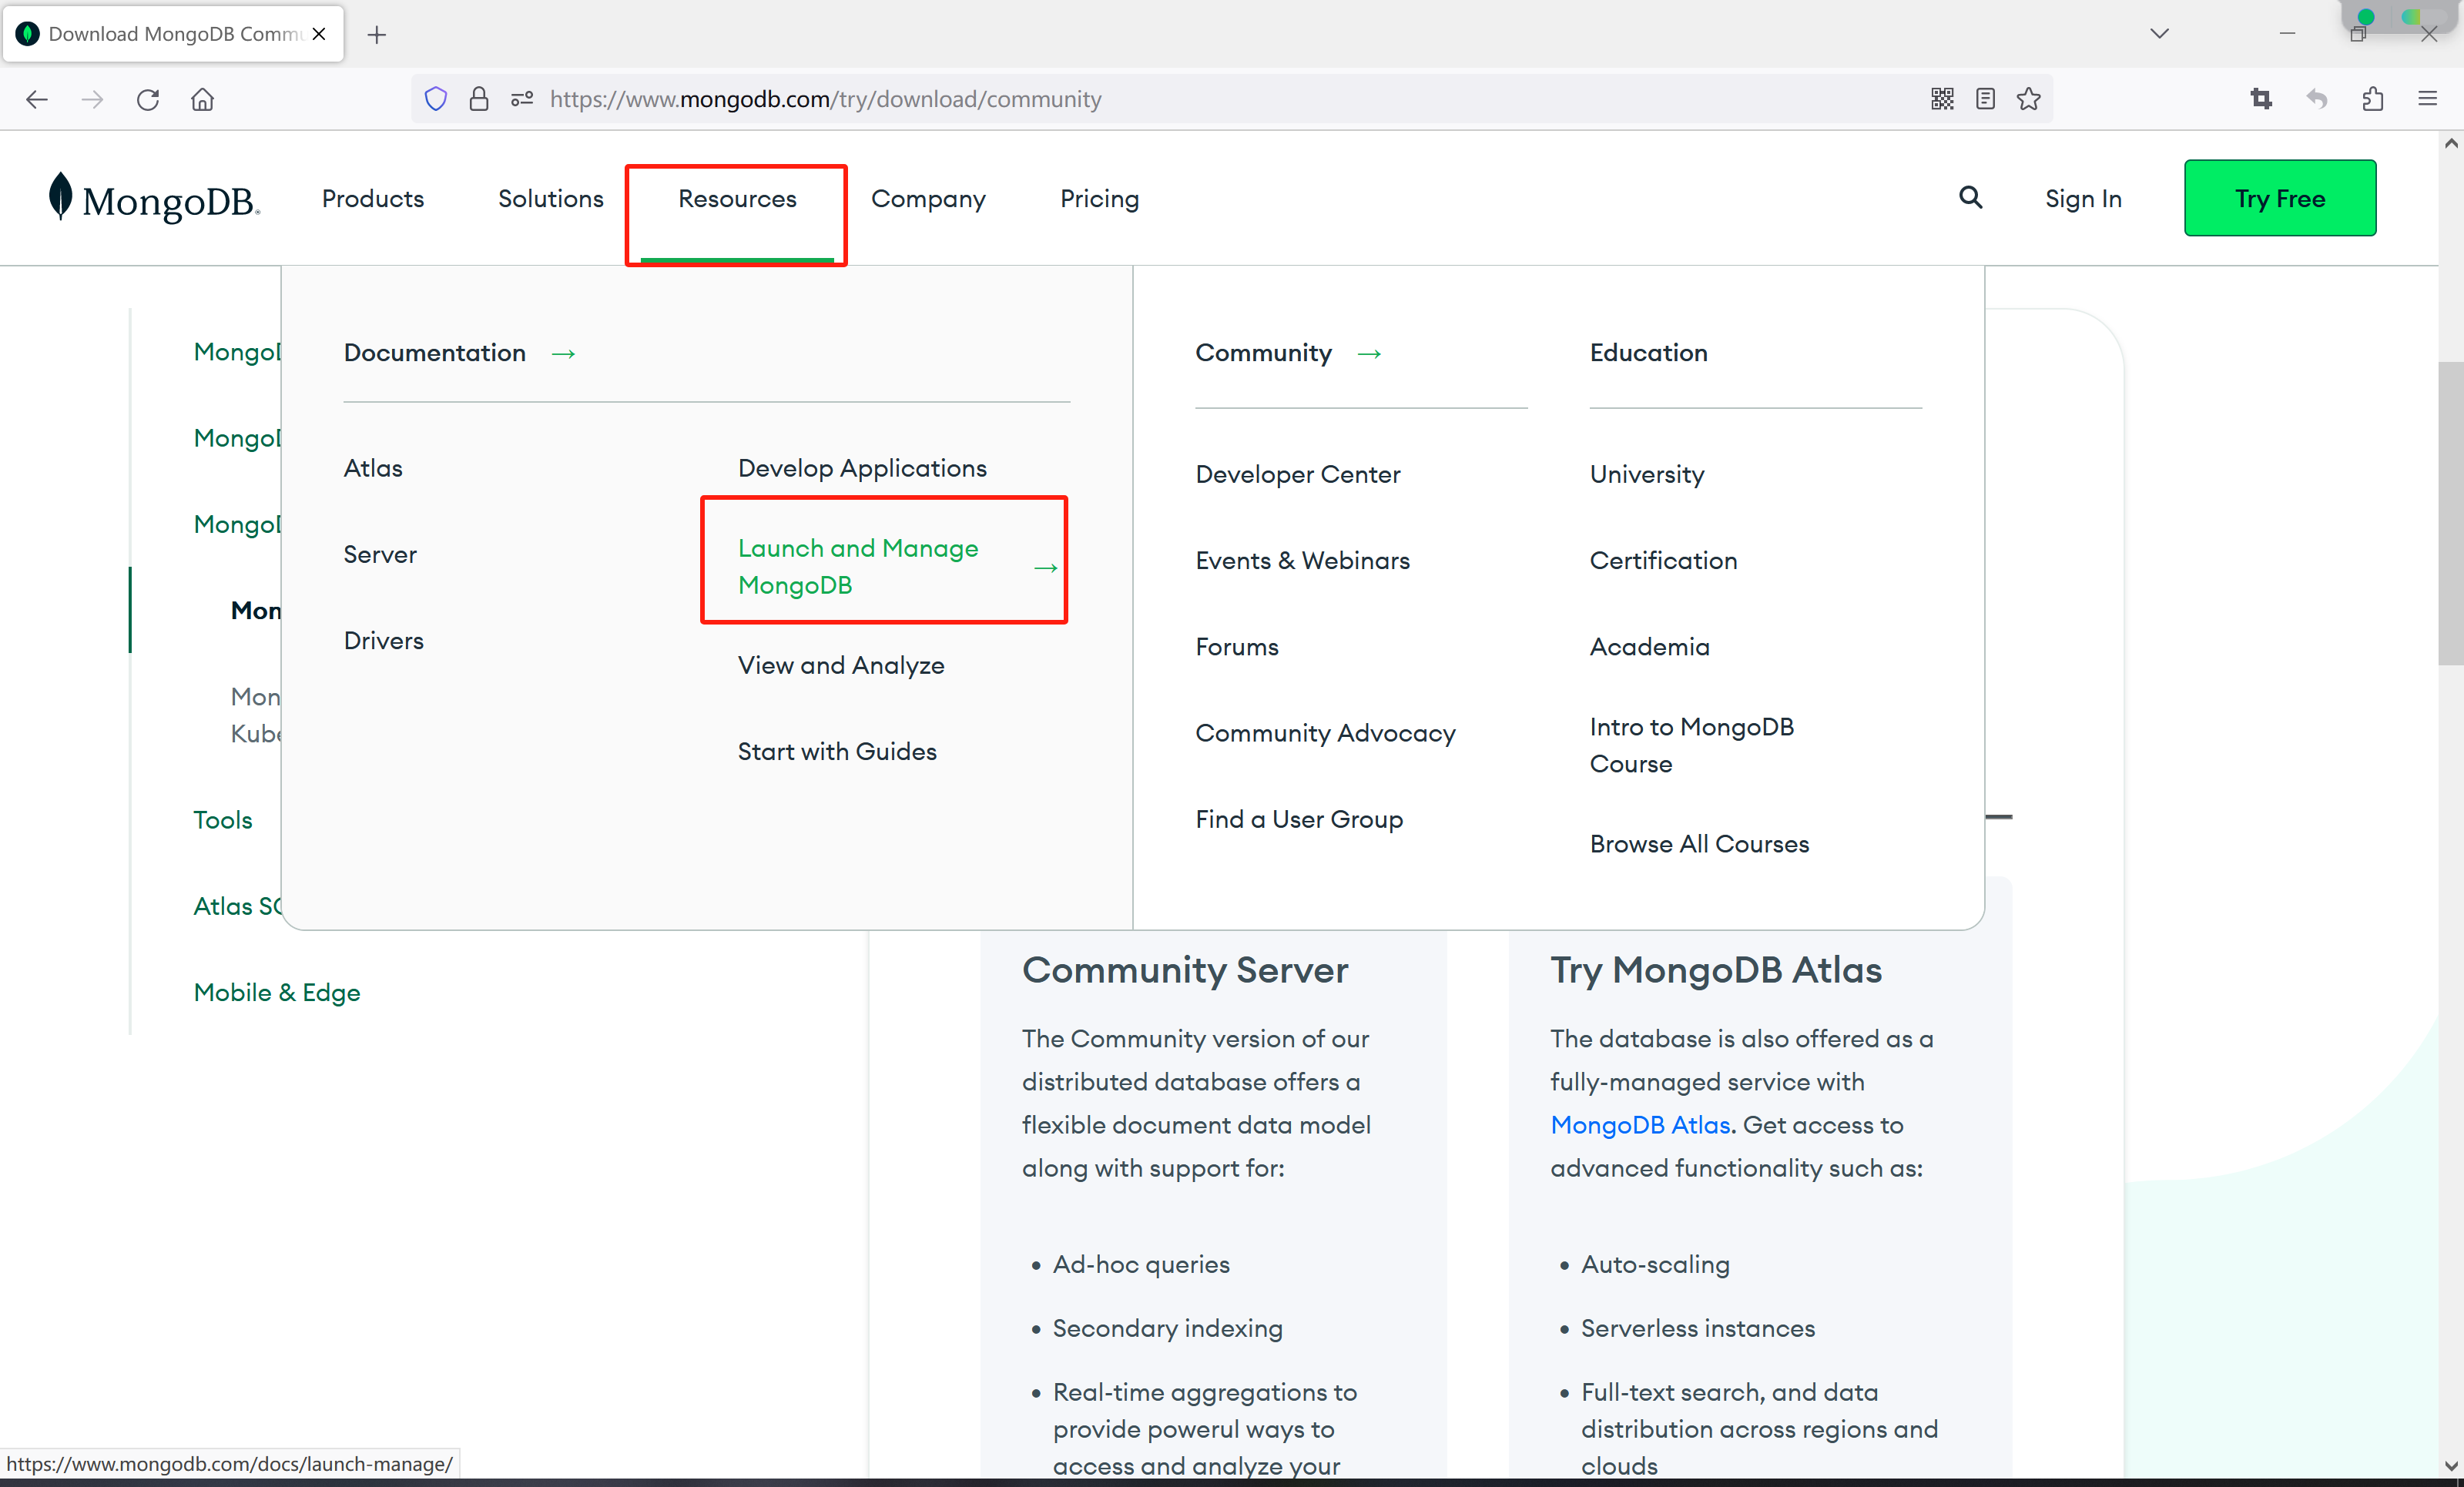
Task: Click the undo arrow toolbar icon
Action: click(x=2317, y=99)
